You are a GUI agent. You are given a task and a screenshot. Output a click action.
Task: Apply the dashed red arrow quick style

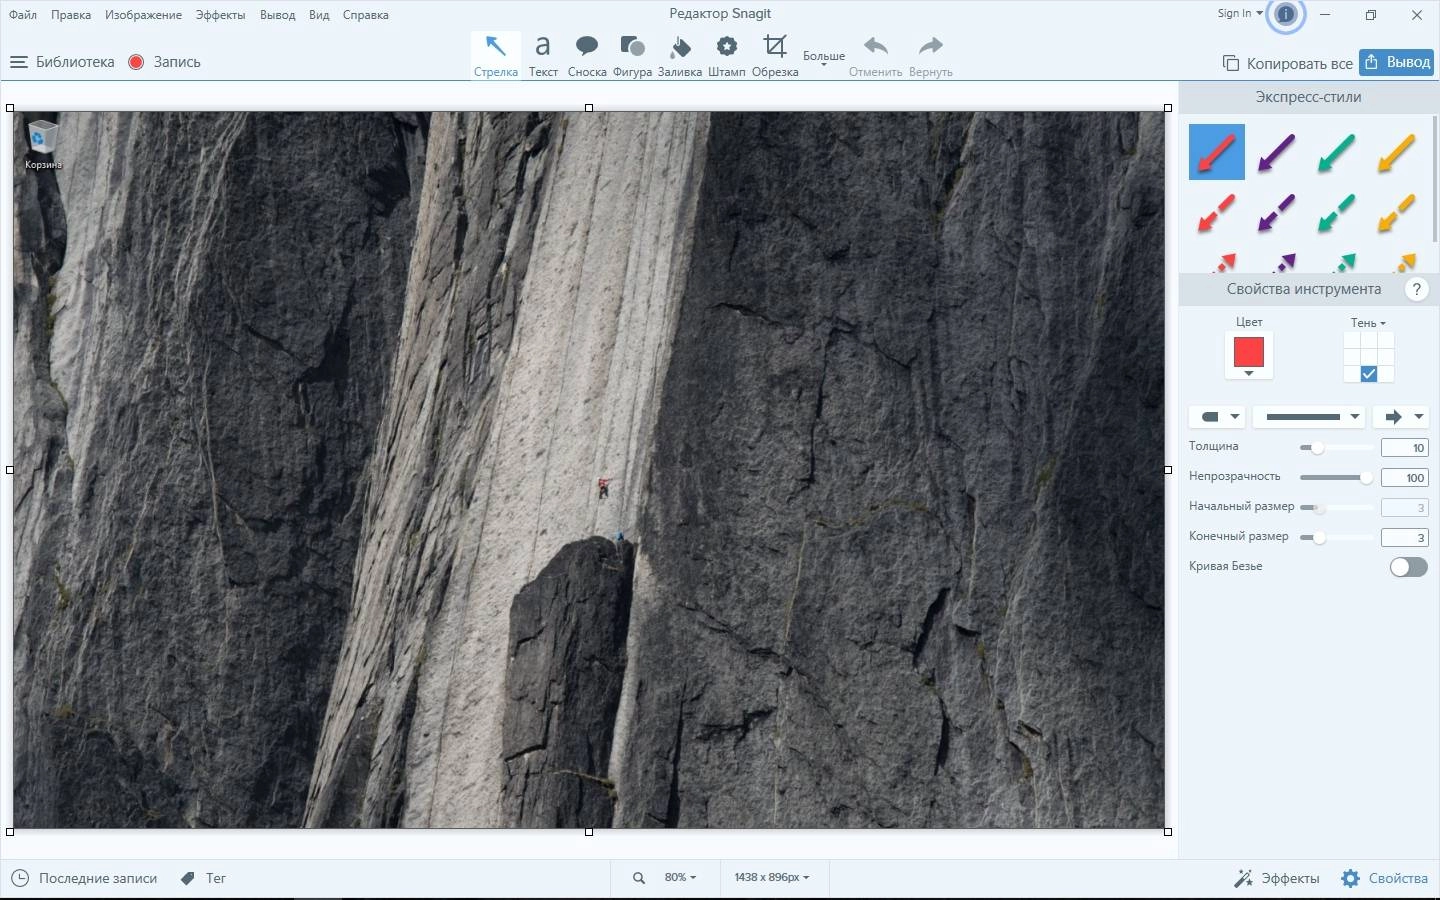point(1217,213)
